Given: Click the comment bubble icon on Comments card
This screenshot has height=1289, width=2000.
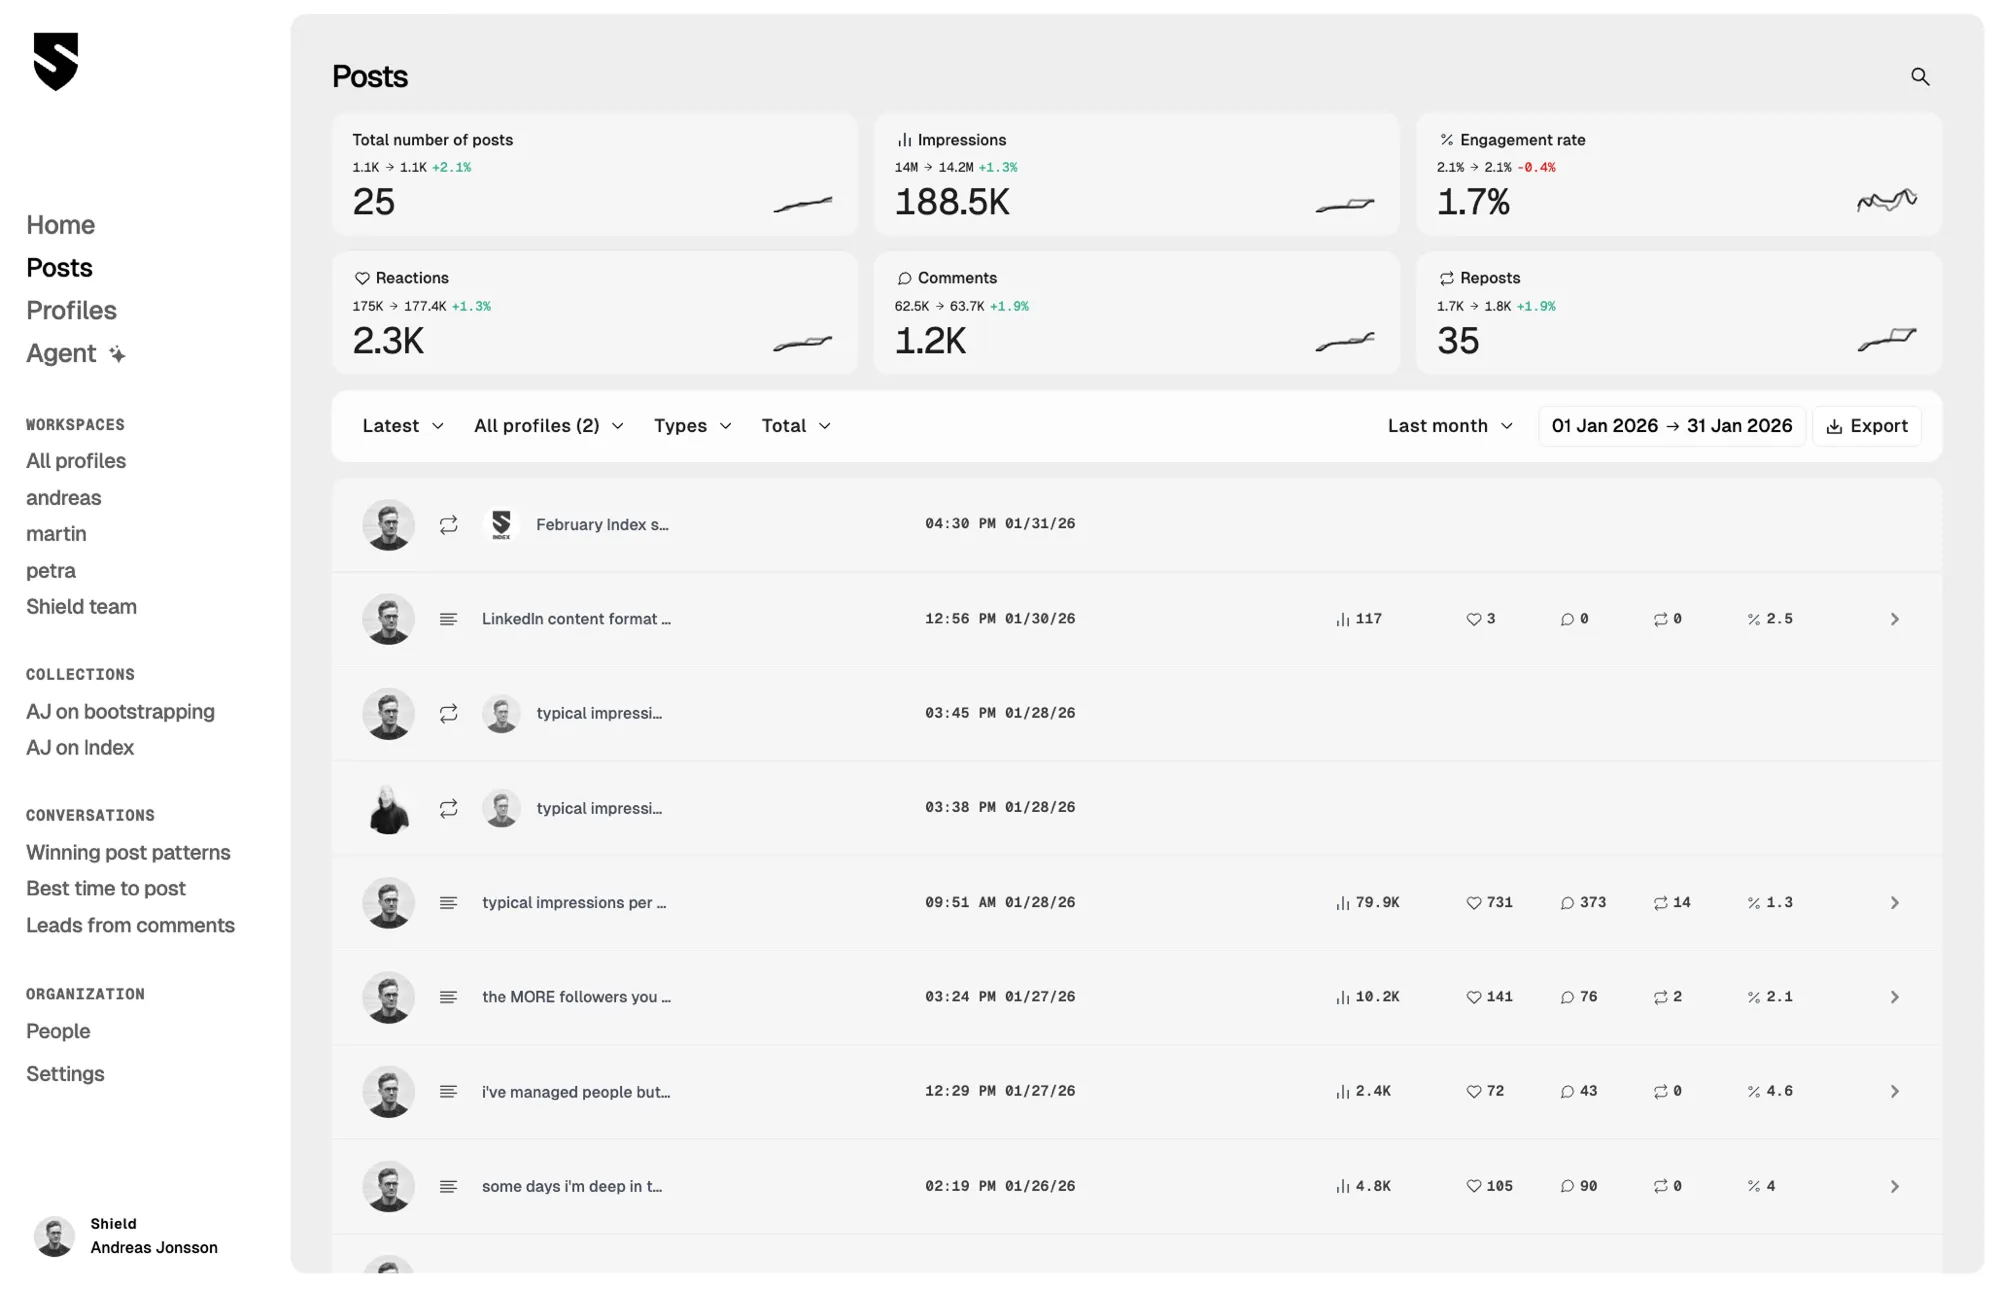Looking at the screenshot, I should 906,277.
